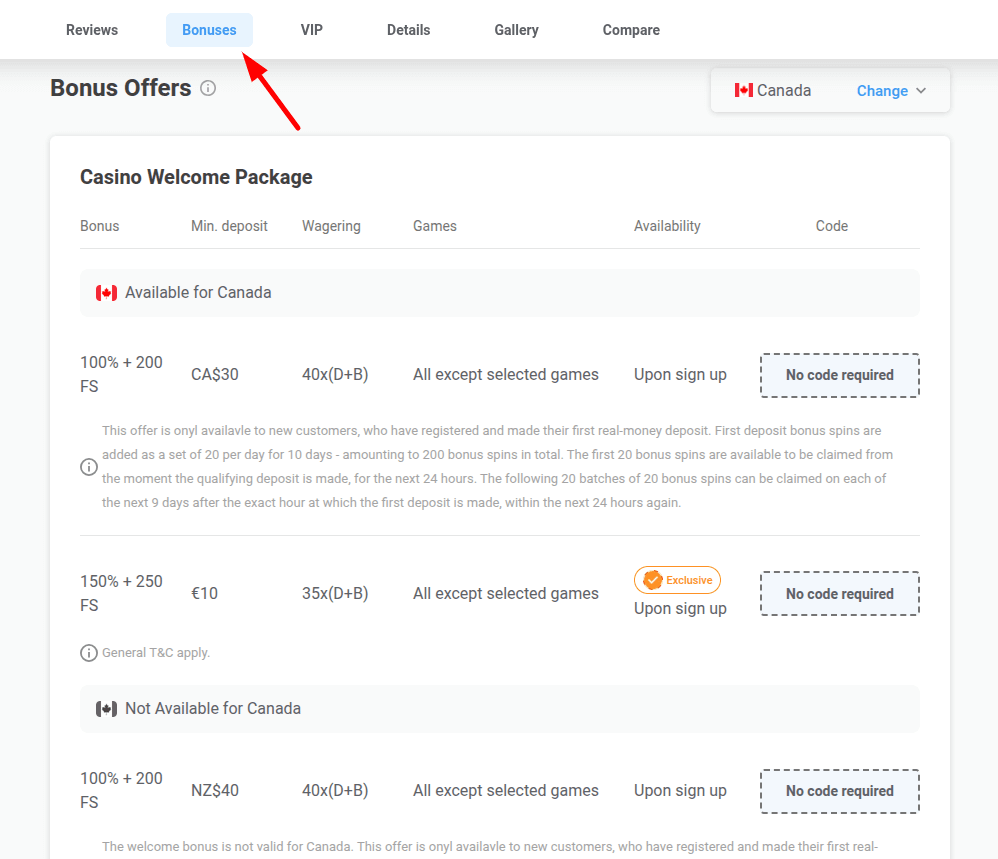The height and width of the screenshot is (859, 998).
Task: Switch to the Compare tab
Action: pyautogui.click(x=631, y=30)
